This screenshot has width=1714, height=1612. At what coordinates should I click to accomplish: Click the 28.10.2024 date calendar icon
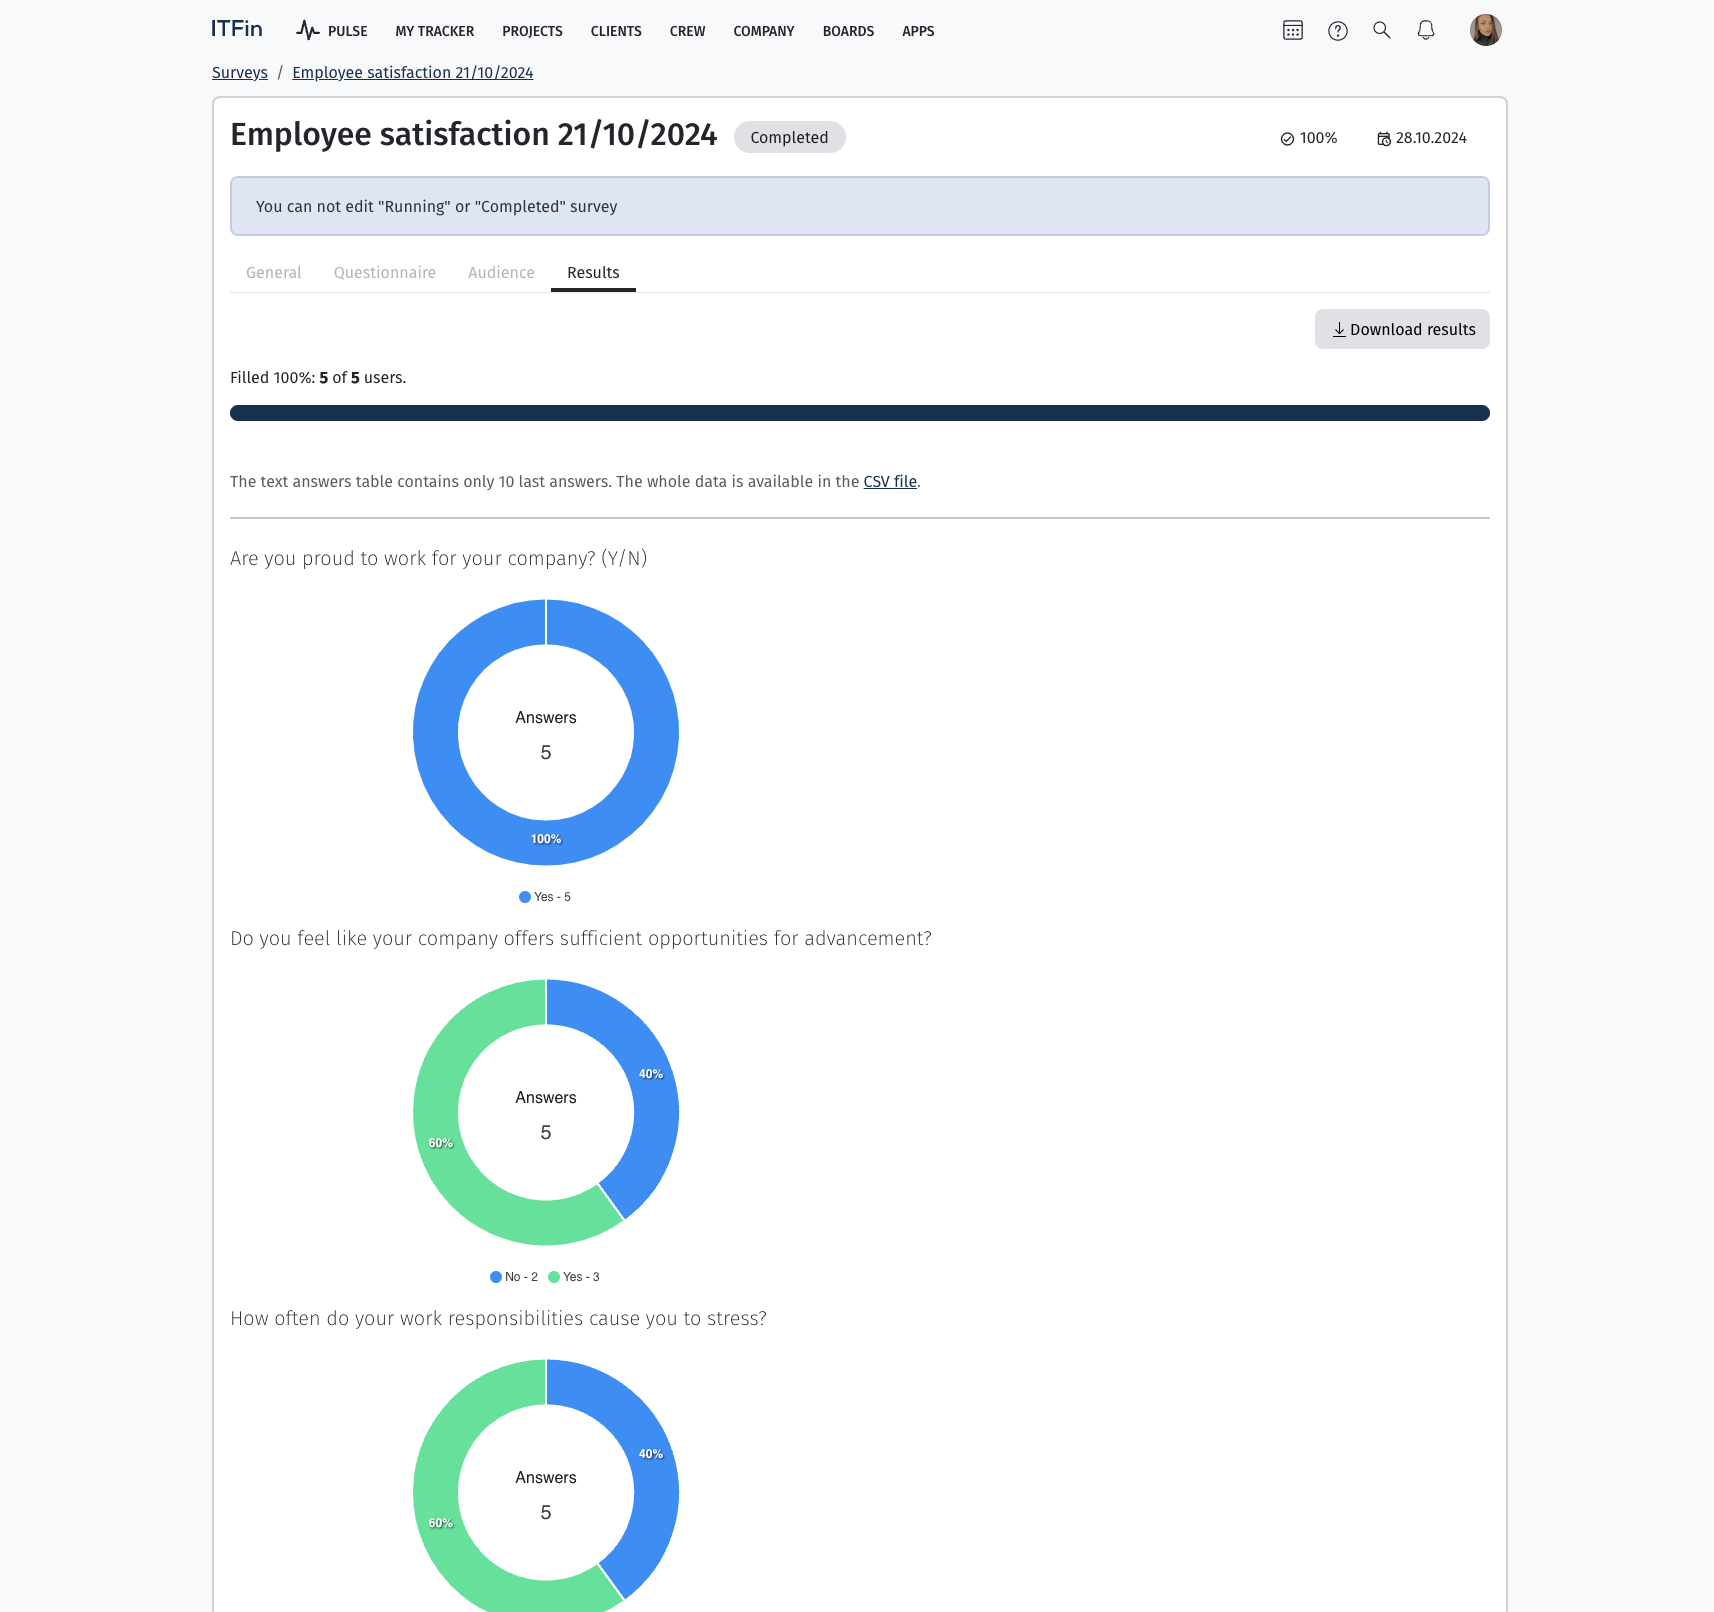coord(1384,139)
